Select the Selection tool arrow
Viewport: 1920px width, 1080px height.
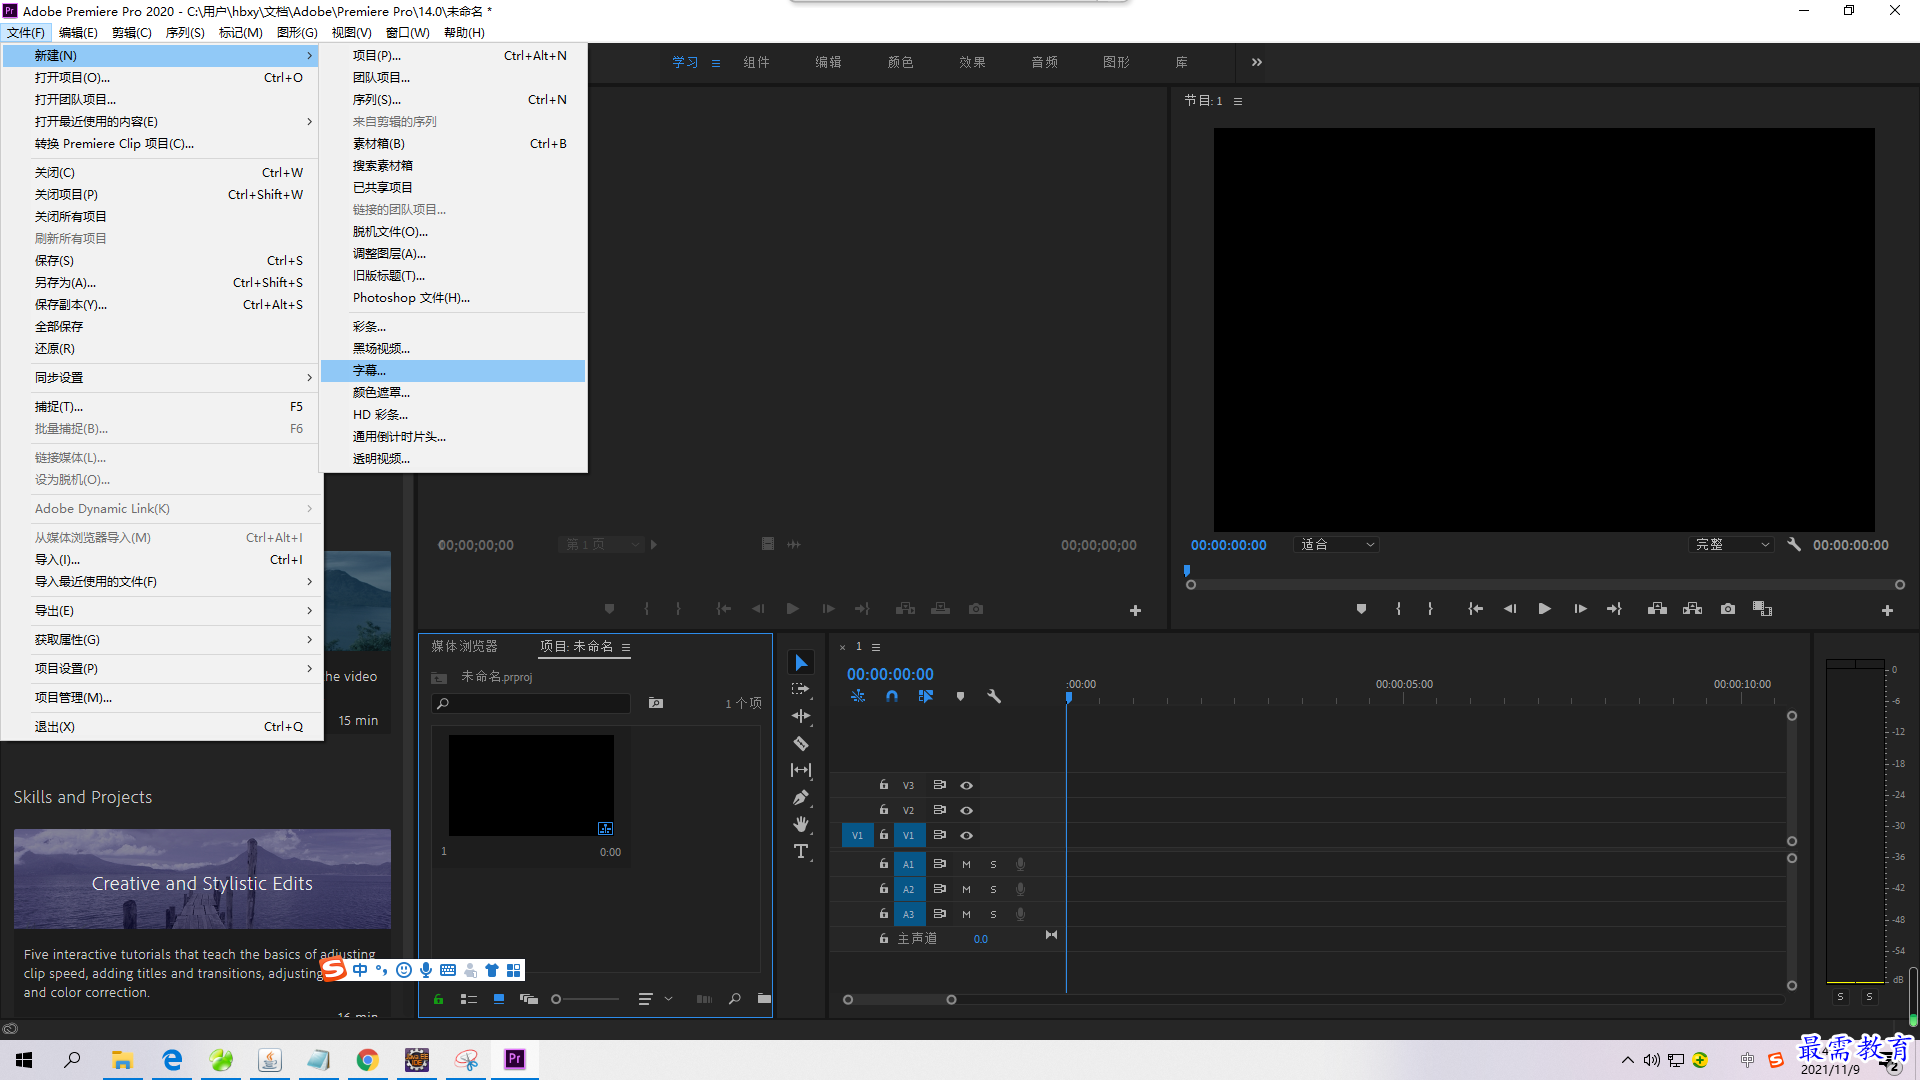(x=801, y=663)
